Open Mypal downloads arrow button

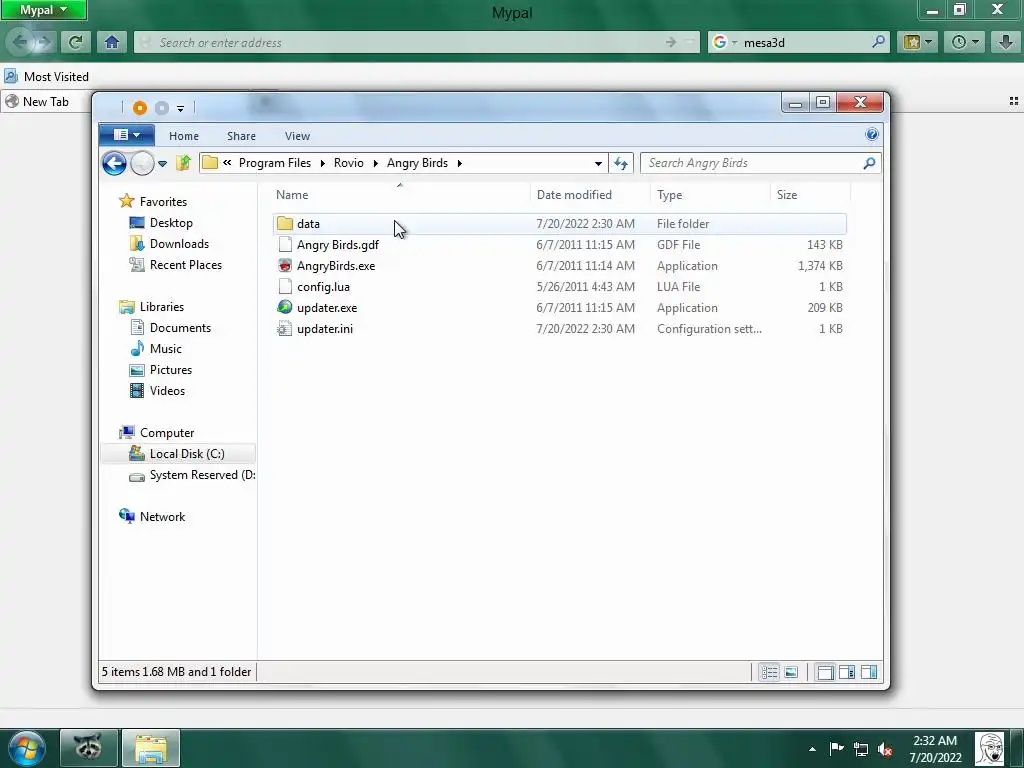click(x=1005, y=42)
